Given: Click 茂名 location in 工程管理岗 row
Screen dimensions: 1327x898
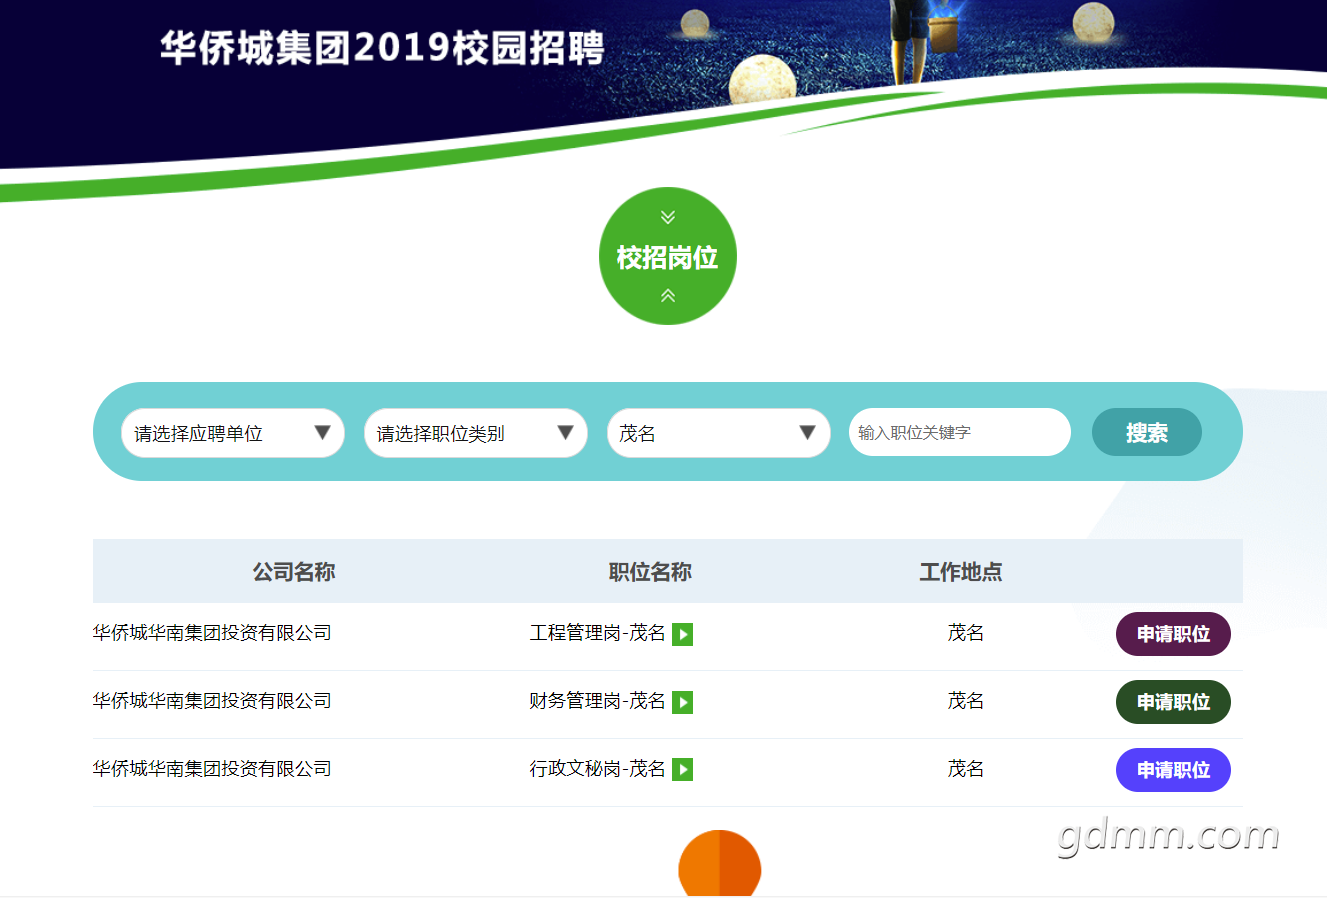Looking at the screenshot, I should [x=966, y=633].
